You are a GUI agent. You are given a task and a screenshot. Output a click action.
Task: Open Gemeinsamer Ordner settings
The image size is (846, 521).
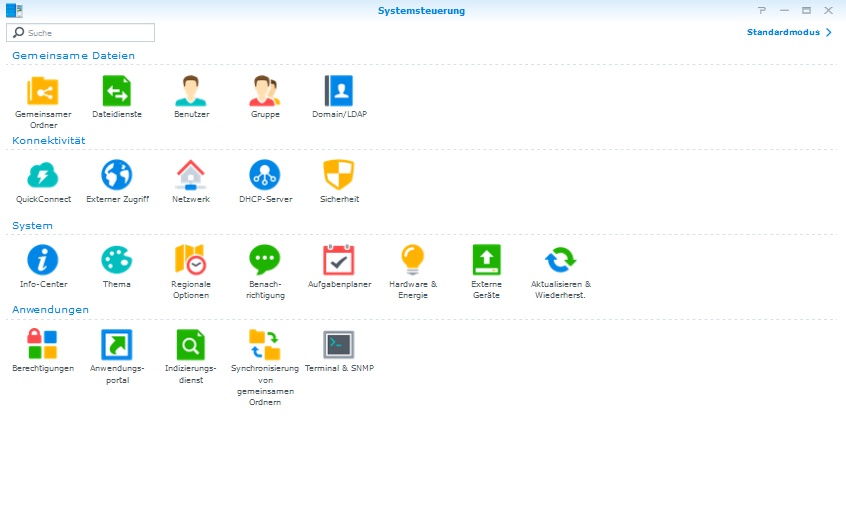[43, 92]
